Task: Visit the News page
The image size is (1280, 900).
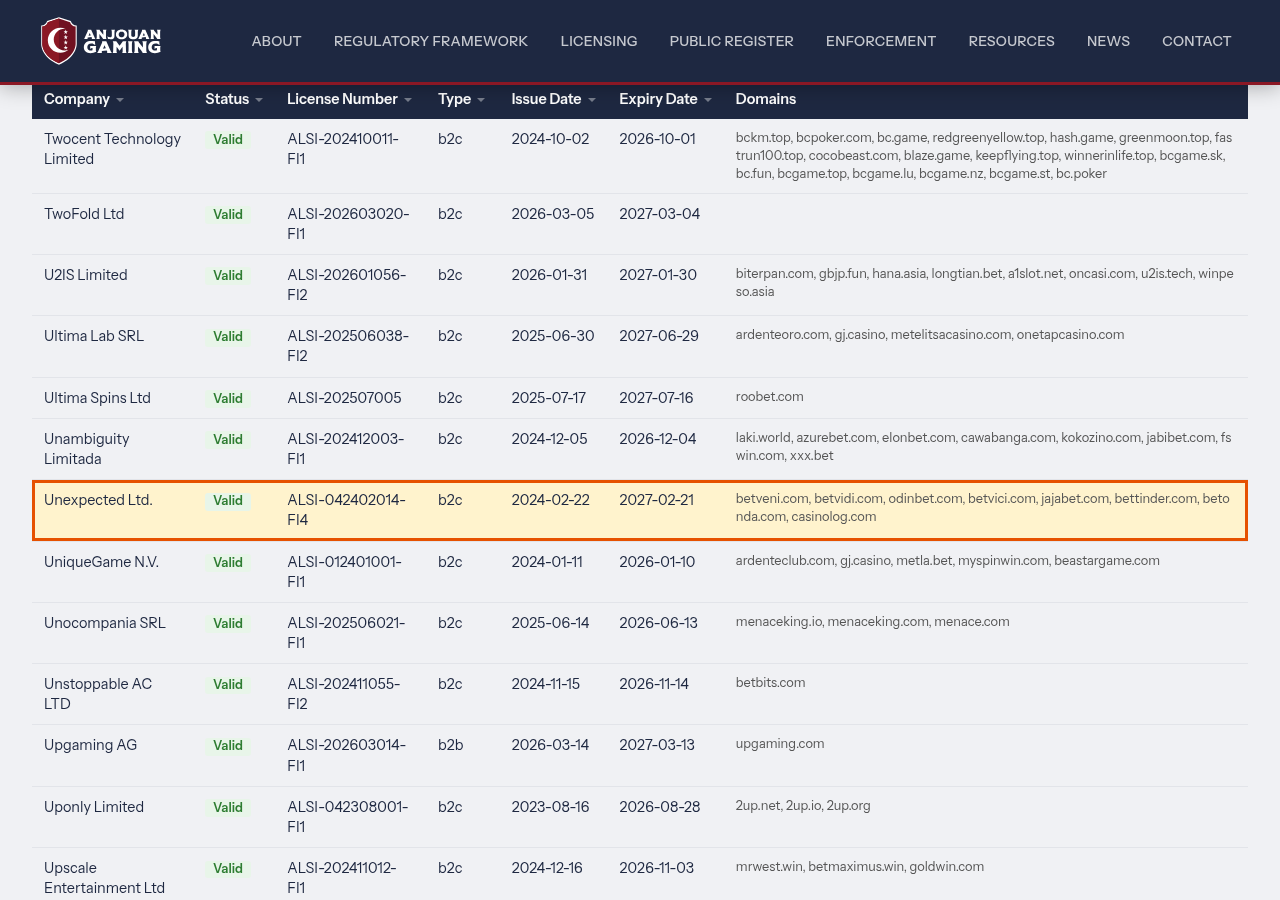Action: click(1108, 41)
